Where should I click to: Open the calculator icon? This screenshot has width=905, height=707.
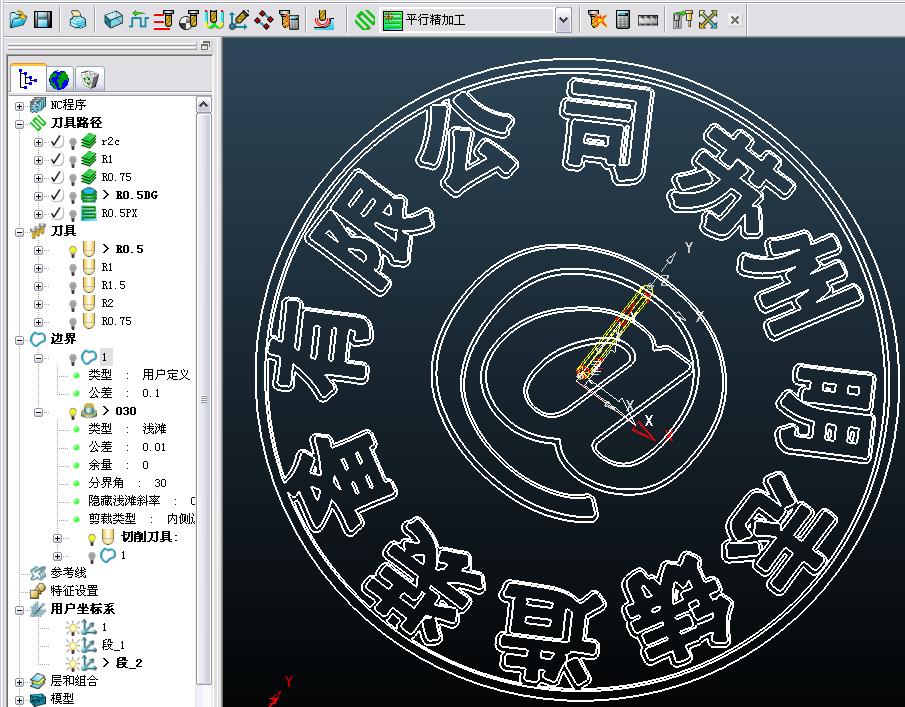click(623, 20)
